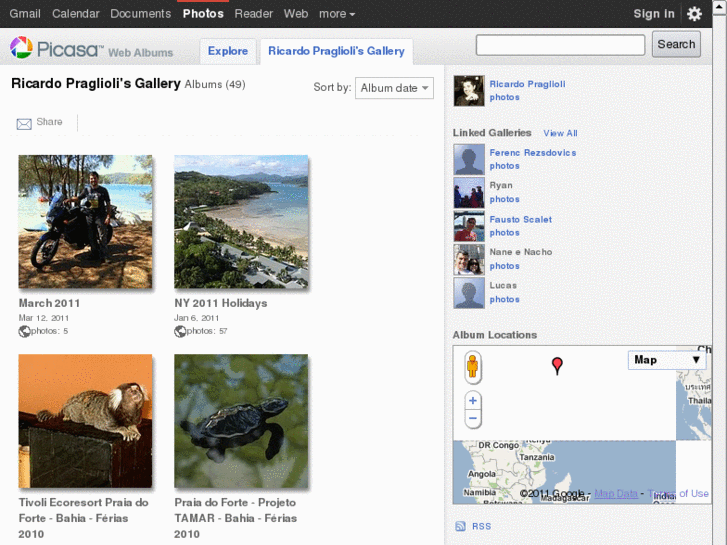The width and height of the screenshot is (727, 545).
Task: Click the map zoom in plus button
Action: pos(473,401)
